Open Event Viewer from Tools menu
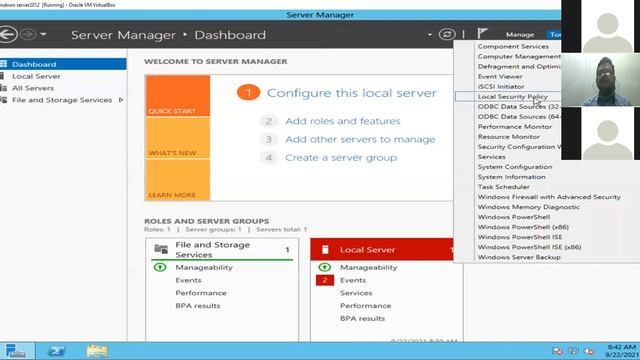This screenshot has width=640, height=360. coord(500,76)
